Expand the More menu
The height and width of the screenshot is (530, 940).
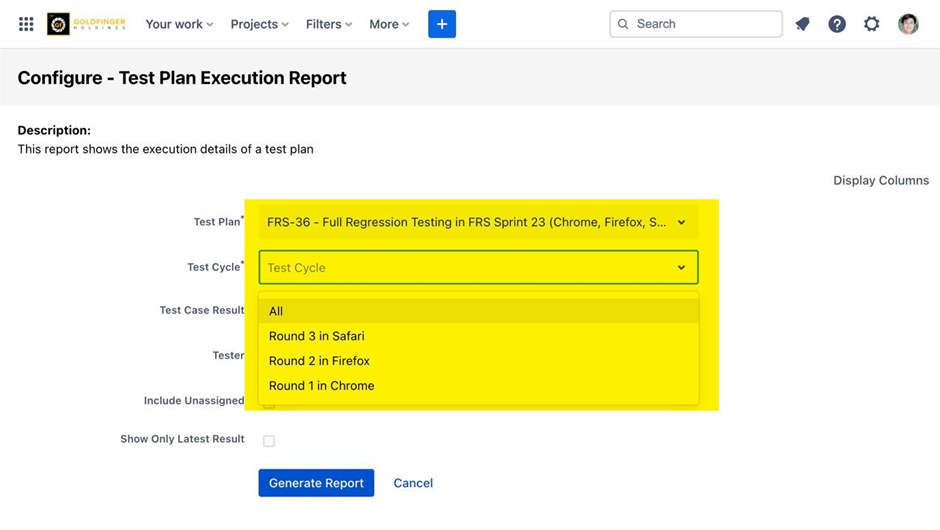pyautogui.click(x=389, y=24)
